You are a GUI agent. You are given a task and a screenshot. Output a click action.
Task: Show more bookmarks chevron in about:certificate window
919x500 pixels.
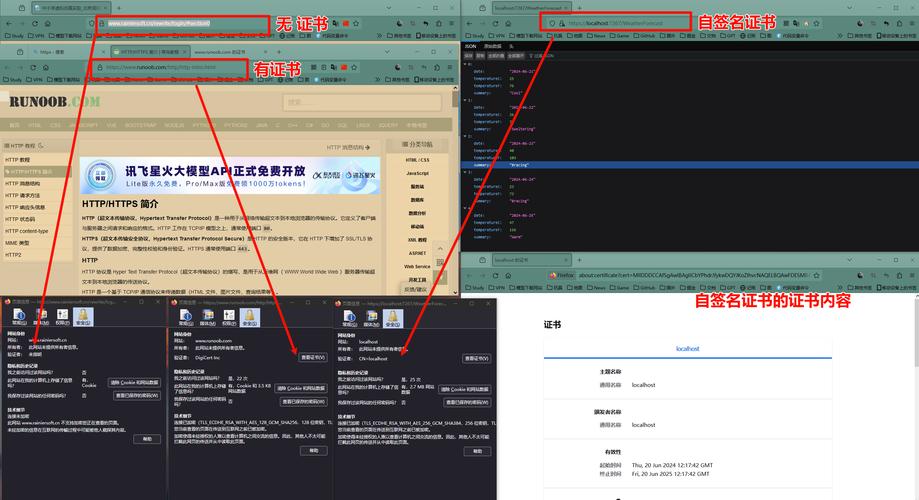pos(840,287)
